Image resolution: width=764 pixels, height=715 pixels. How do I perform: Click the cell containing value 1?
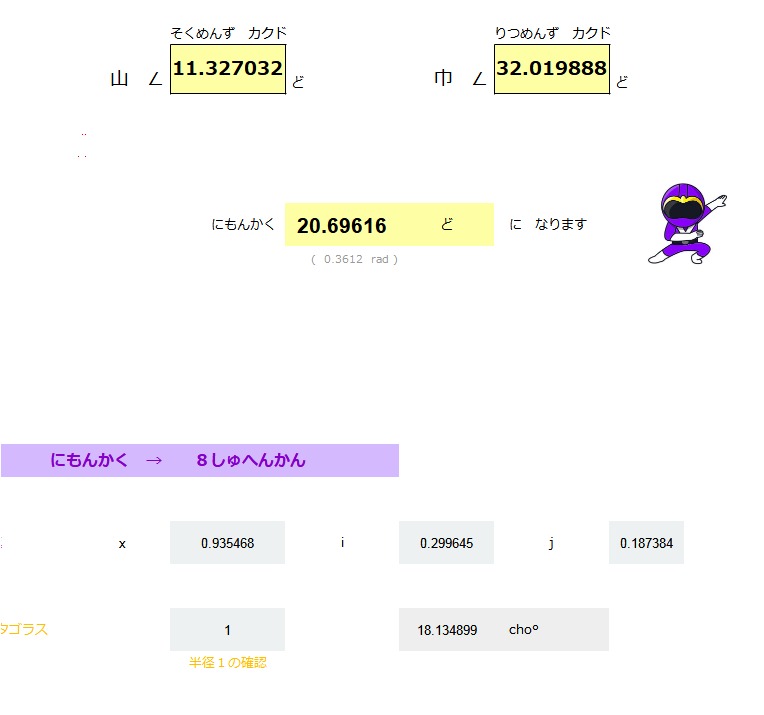tap(227, 630)
